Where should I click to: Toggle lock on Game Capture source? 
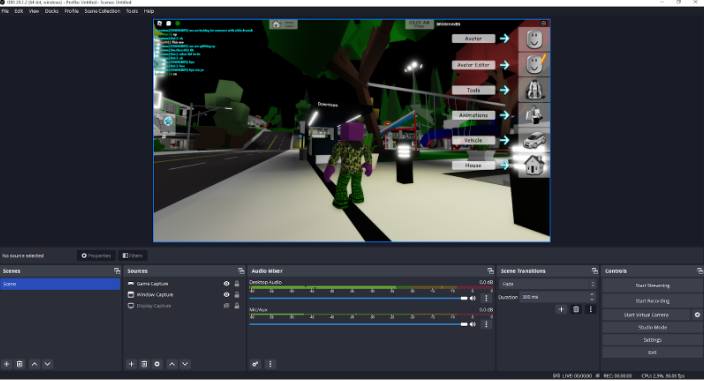pyautogui.click(x=237, y=284)
